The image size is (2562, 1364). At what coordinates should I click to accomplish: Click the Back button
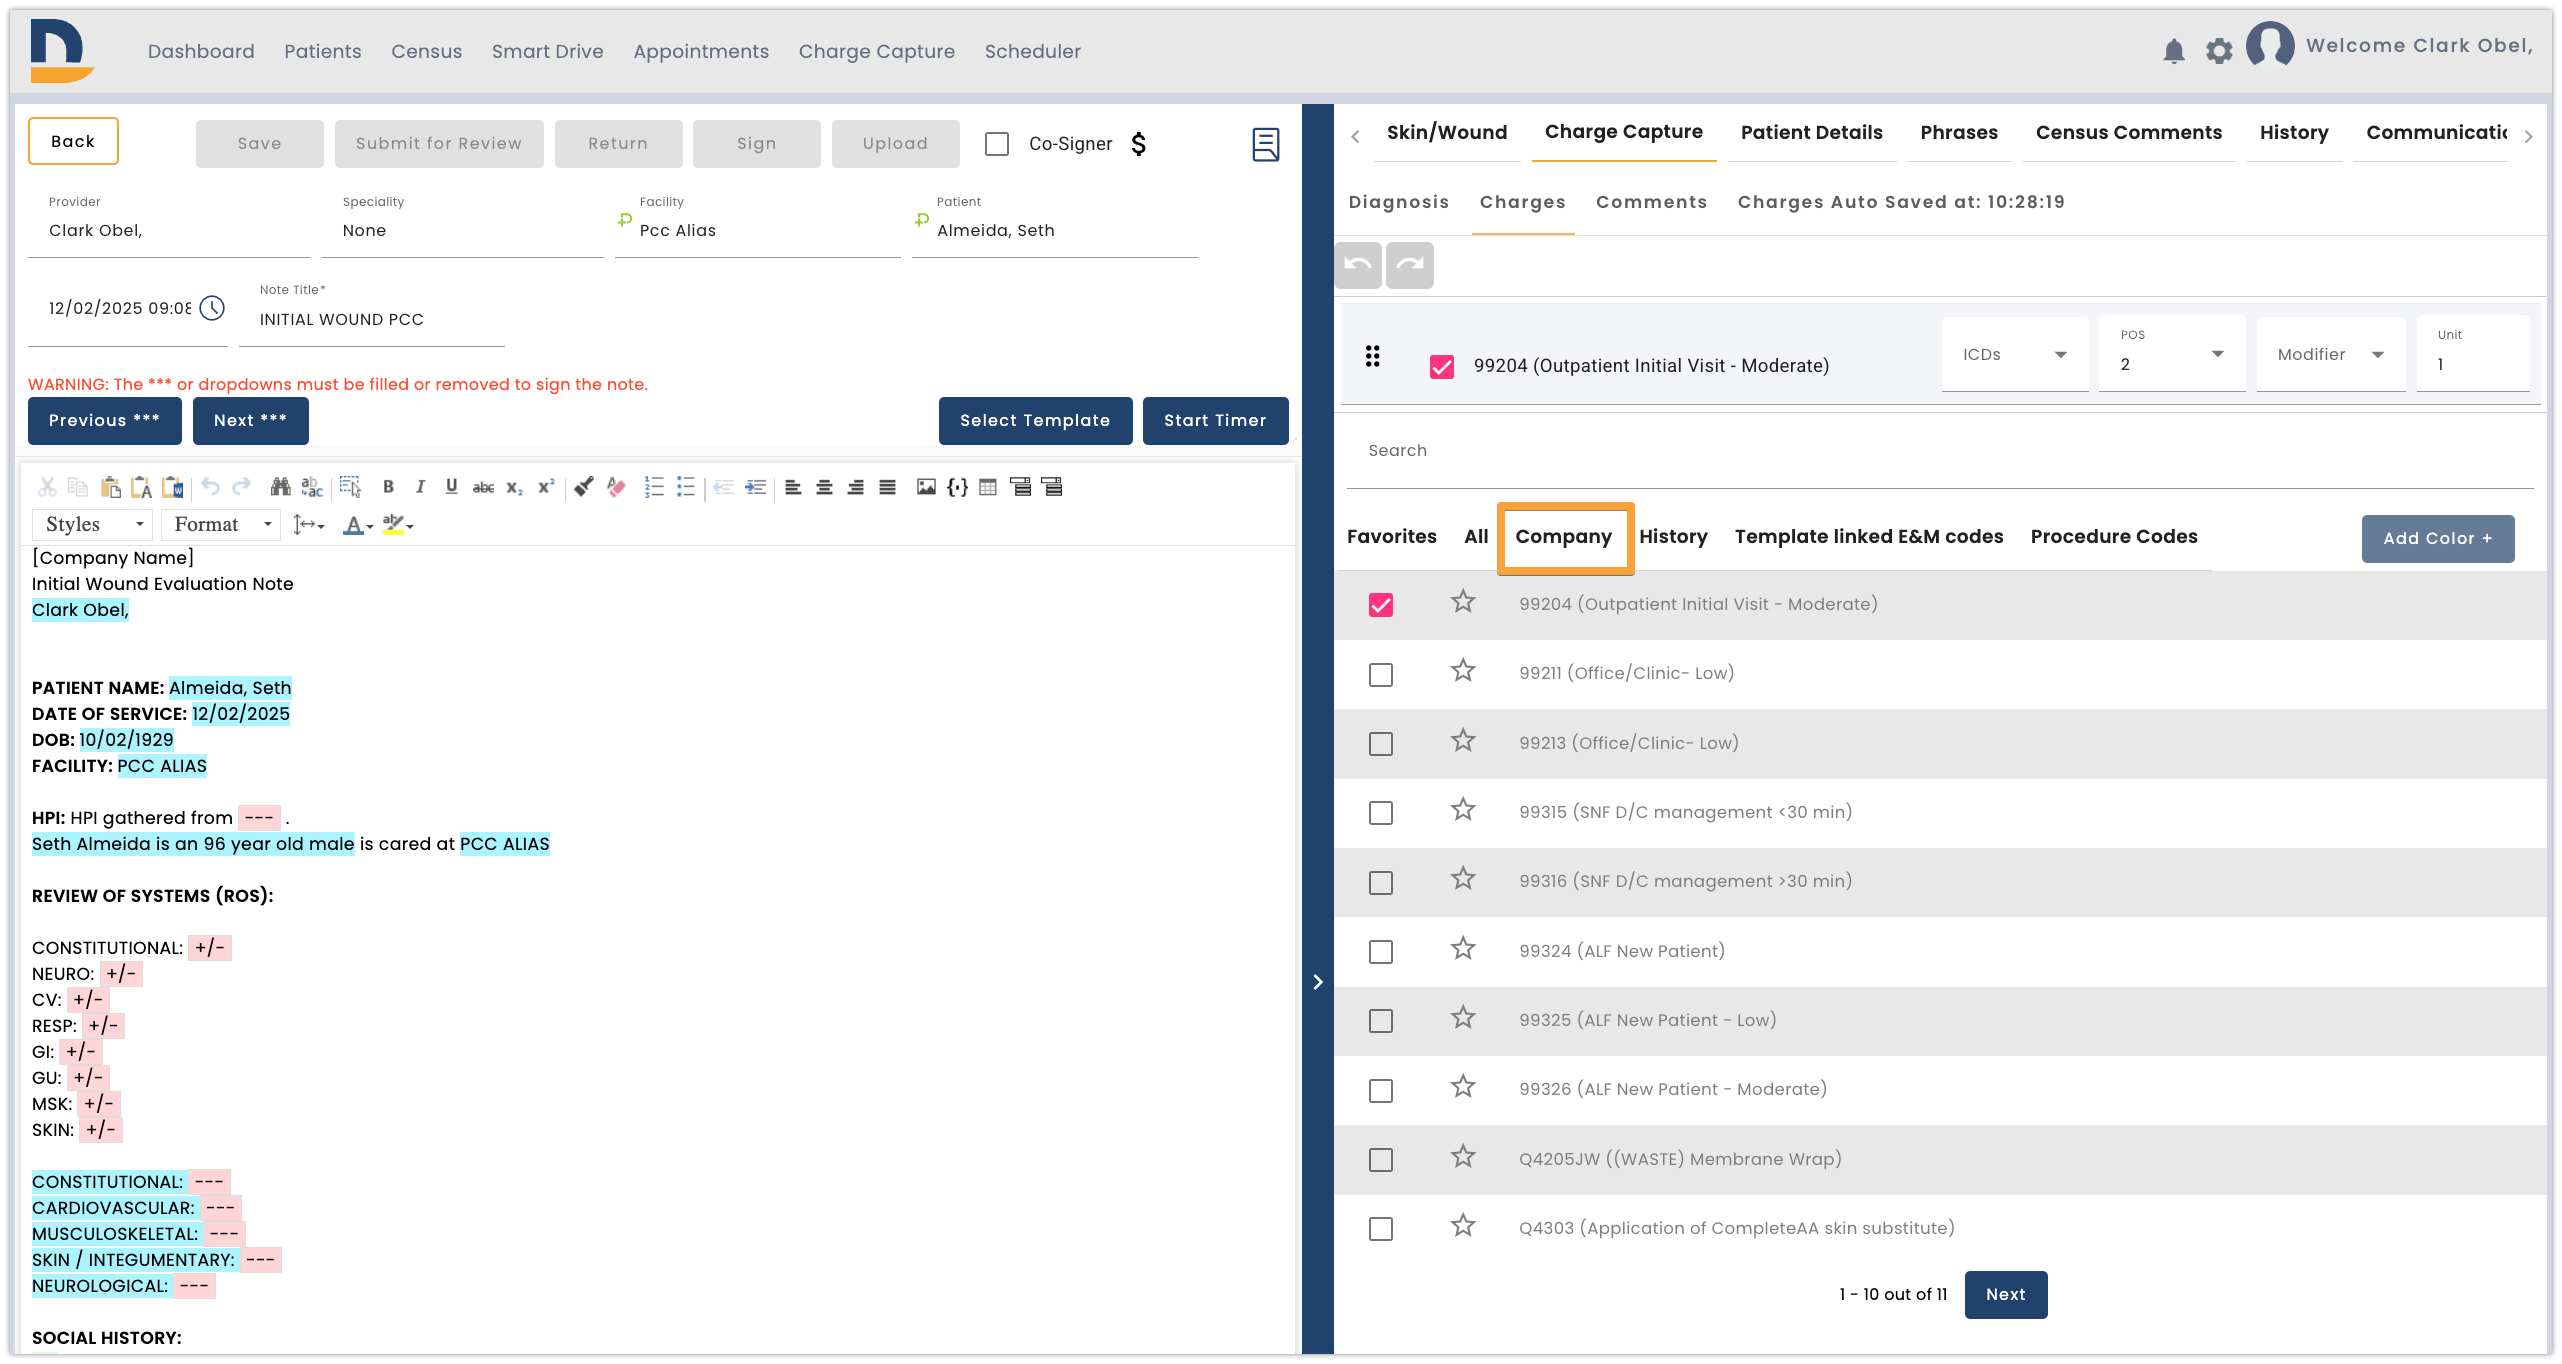(73, 141)
